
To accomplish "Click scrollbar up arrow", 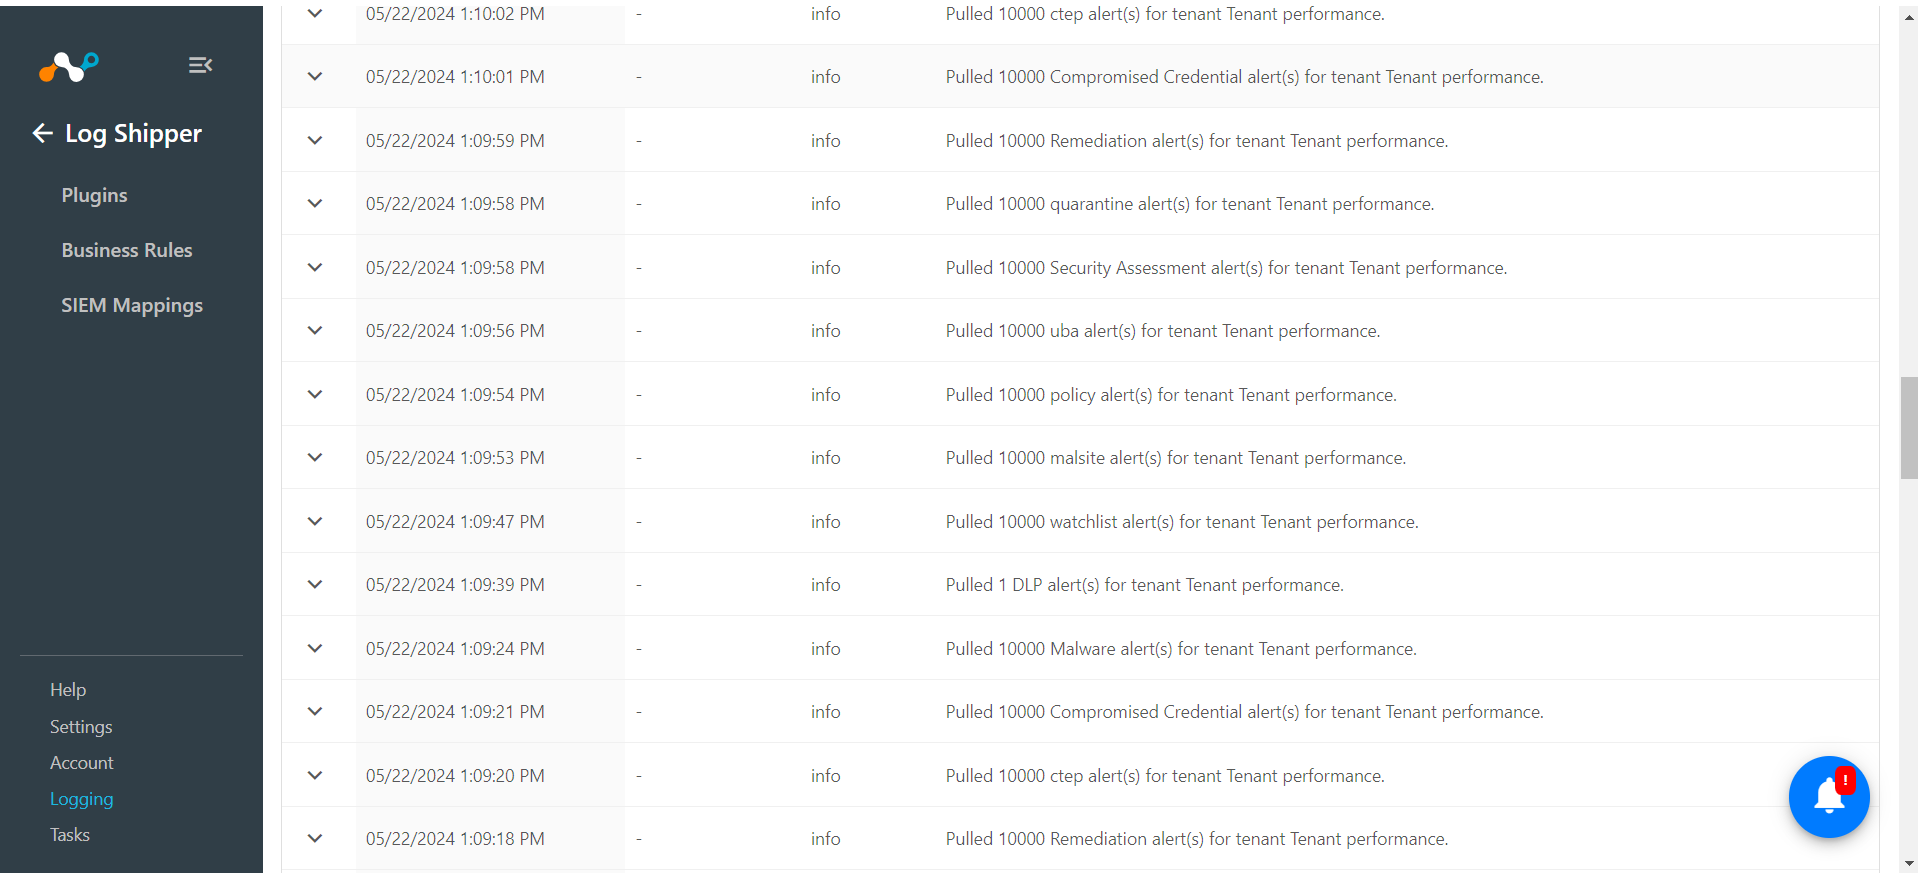I will click(1909, 17).
